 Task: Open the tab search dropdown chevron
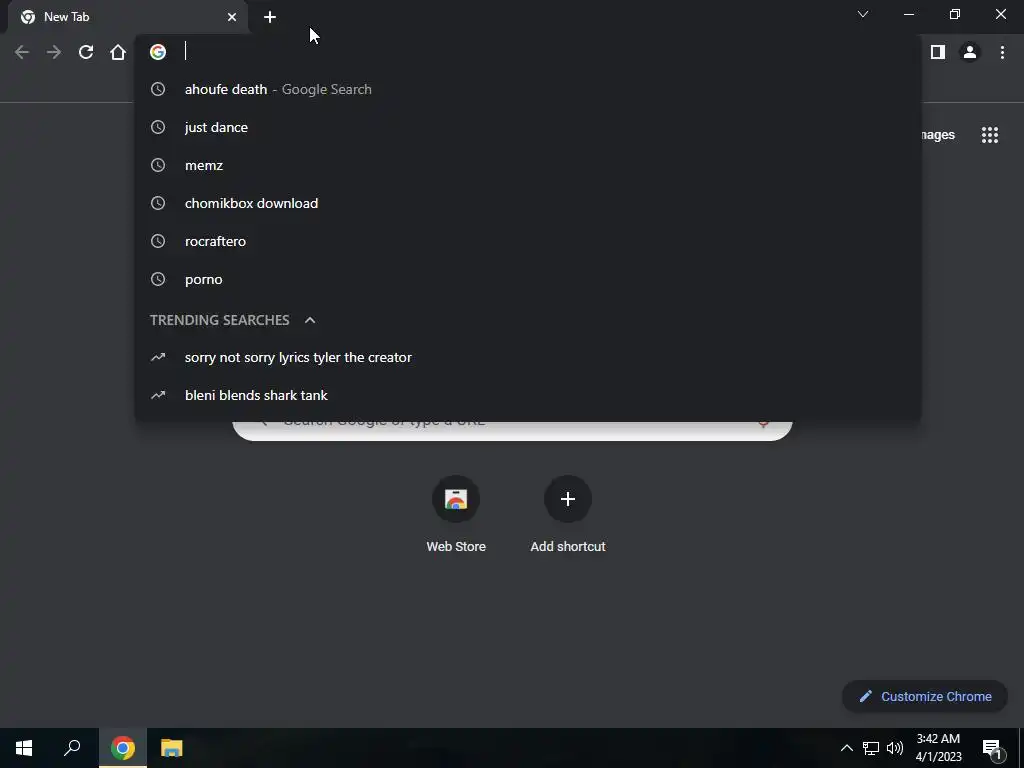tap(863, 14)
